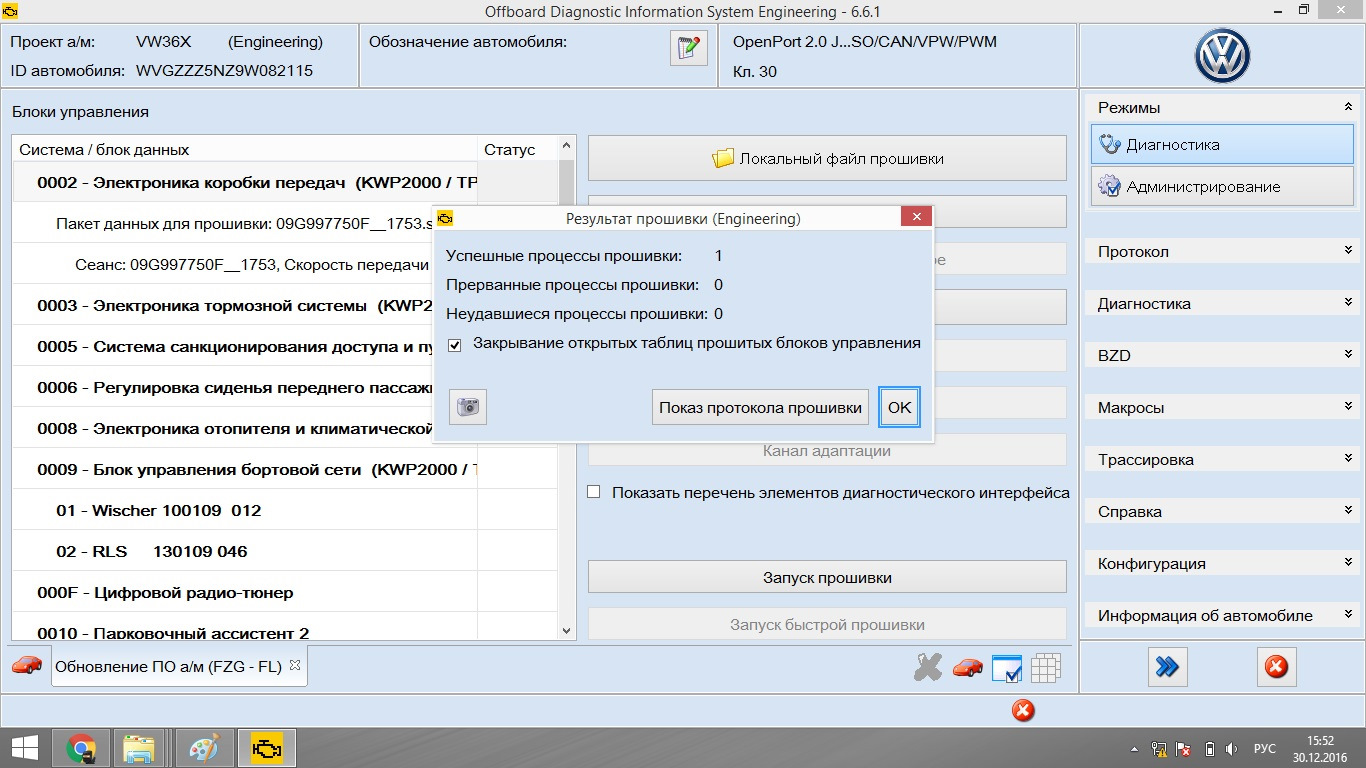The width and height of the screenshot is (1366, 768).
Task: Expand the Справка section
Action: click(x=1348, y=511)
